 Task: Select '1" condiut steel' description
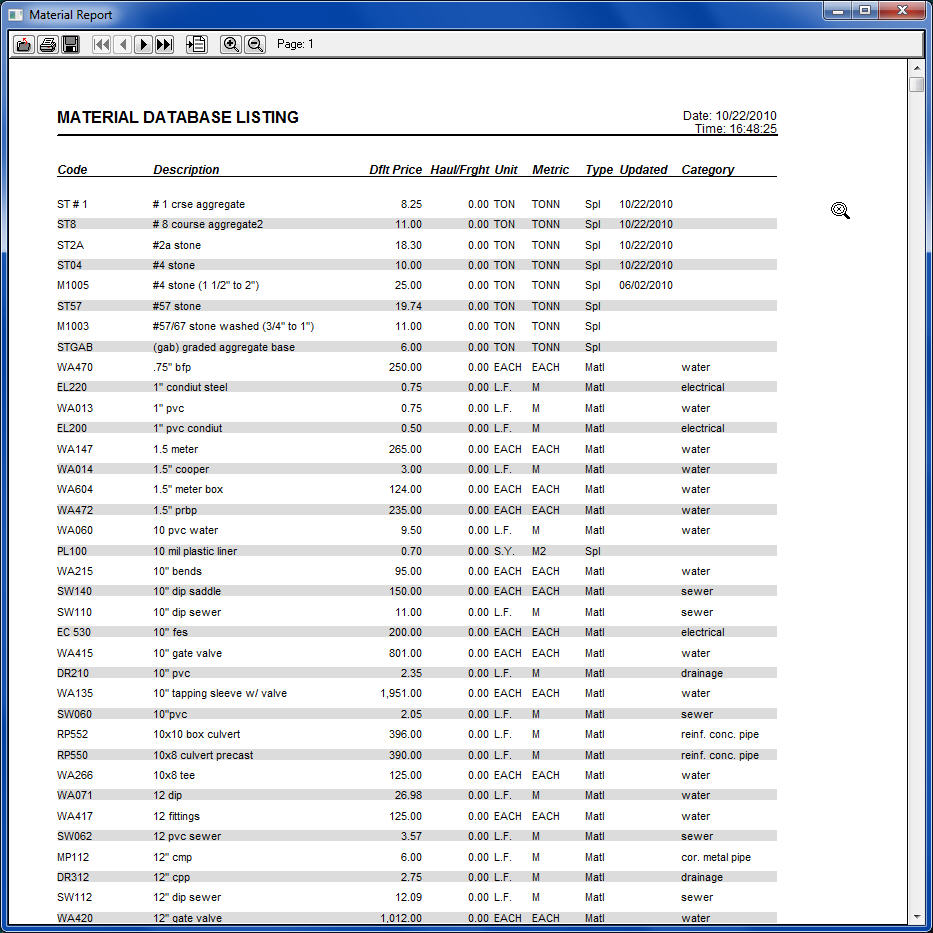tap(190, 387)
